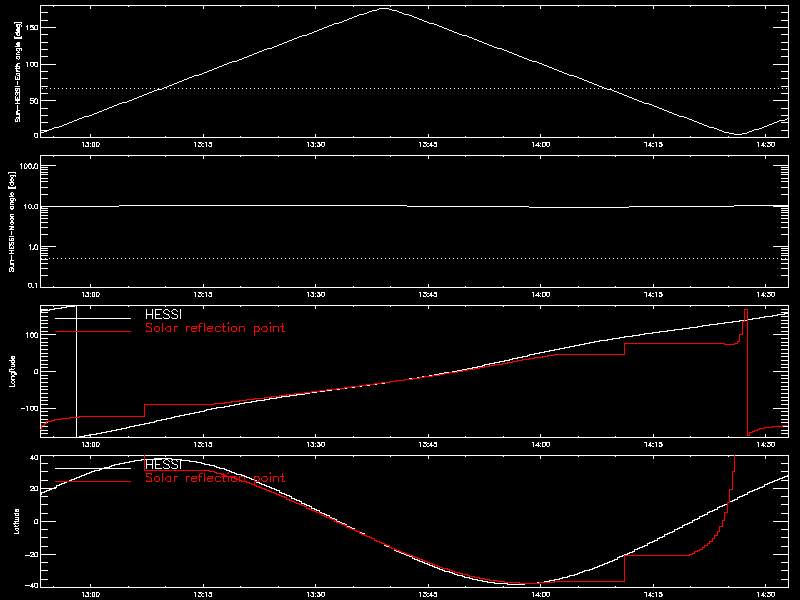
Task: Click the 13:15 time label under Latitude plot
Action: click(x=203, y=595)
